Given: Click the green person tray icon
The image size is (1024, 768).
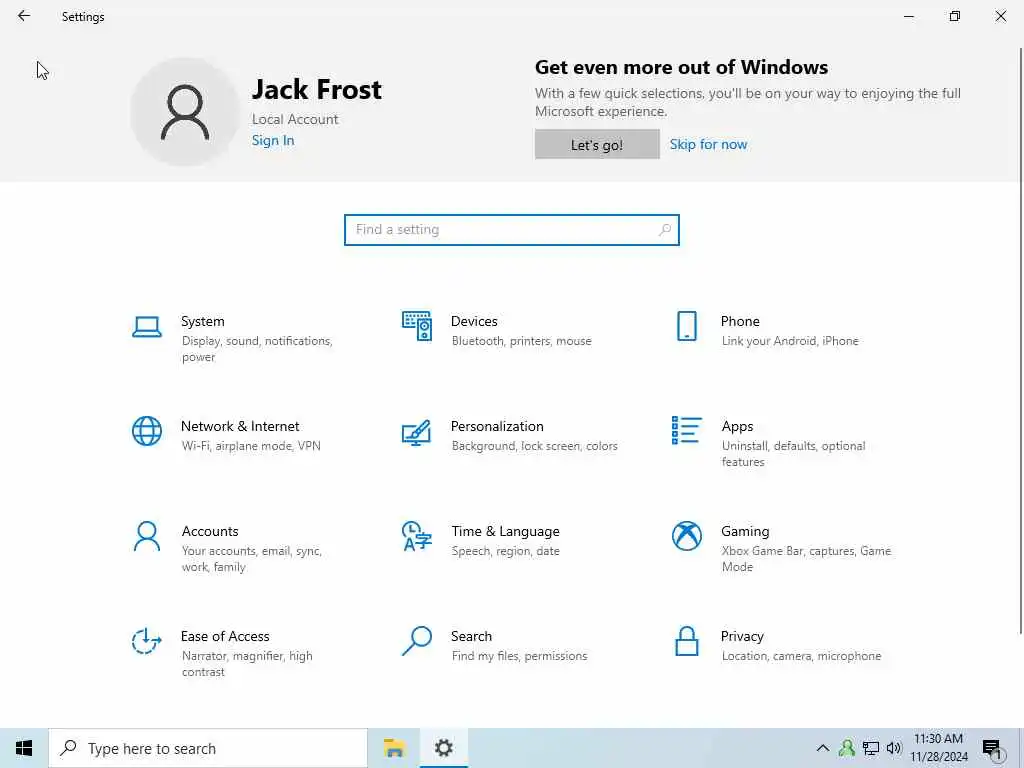Looking at the screenshot, I should pyautogui.click(x=847, y=748).
